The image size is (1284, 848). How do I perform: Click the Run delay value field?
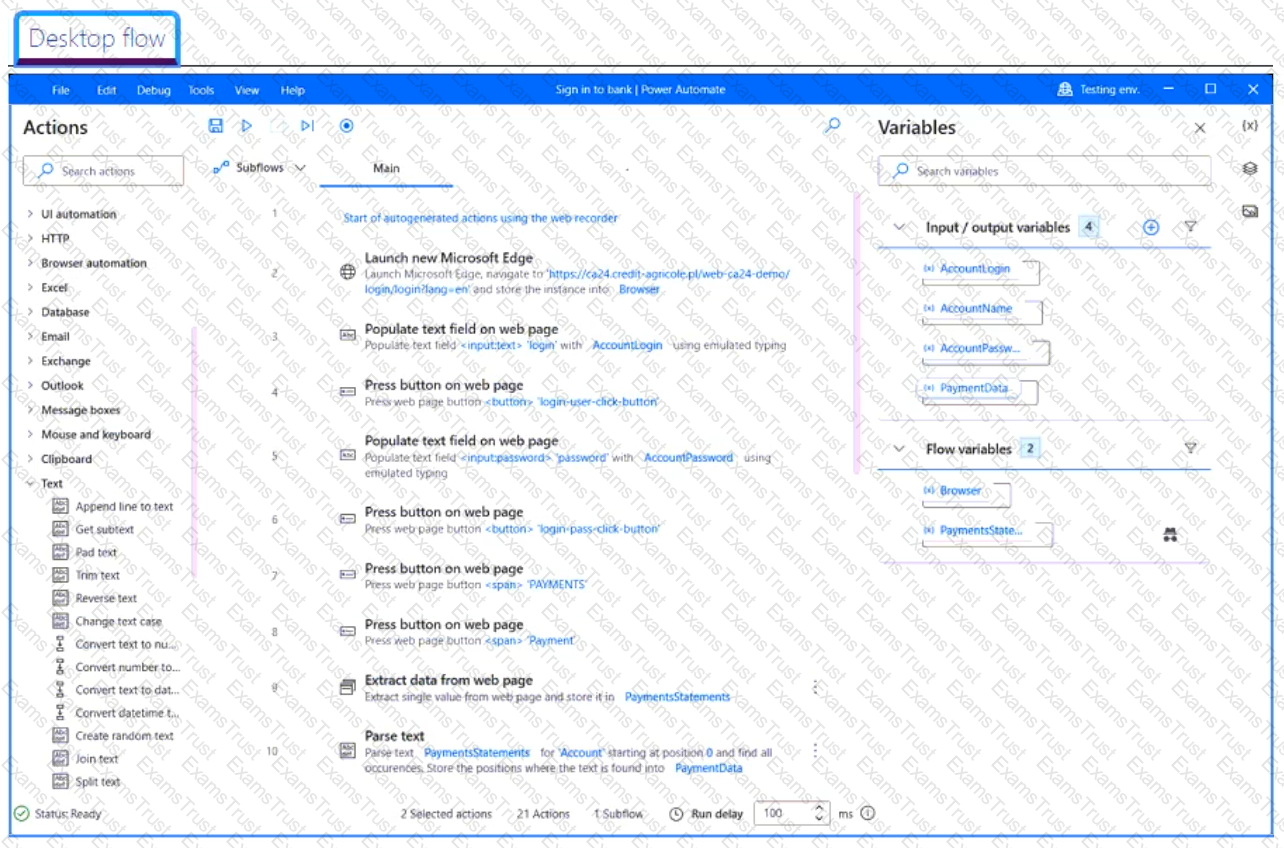point(783,813)
